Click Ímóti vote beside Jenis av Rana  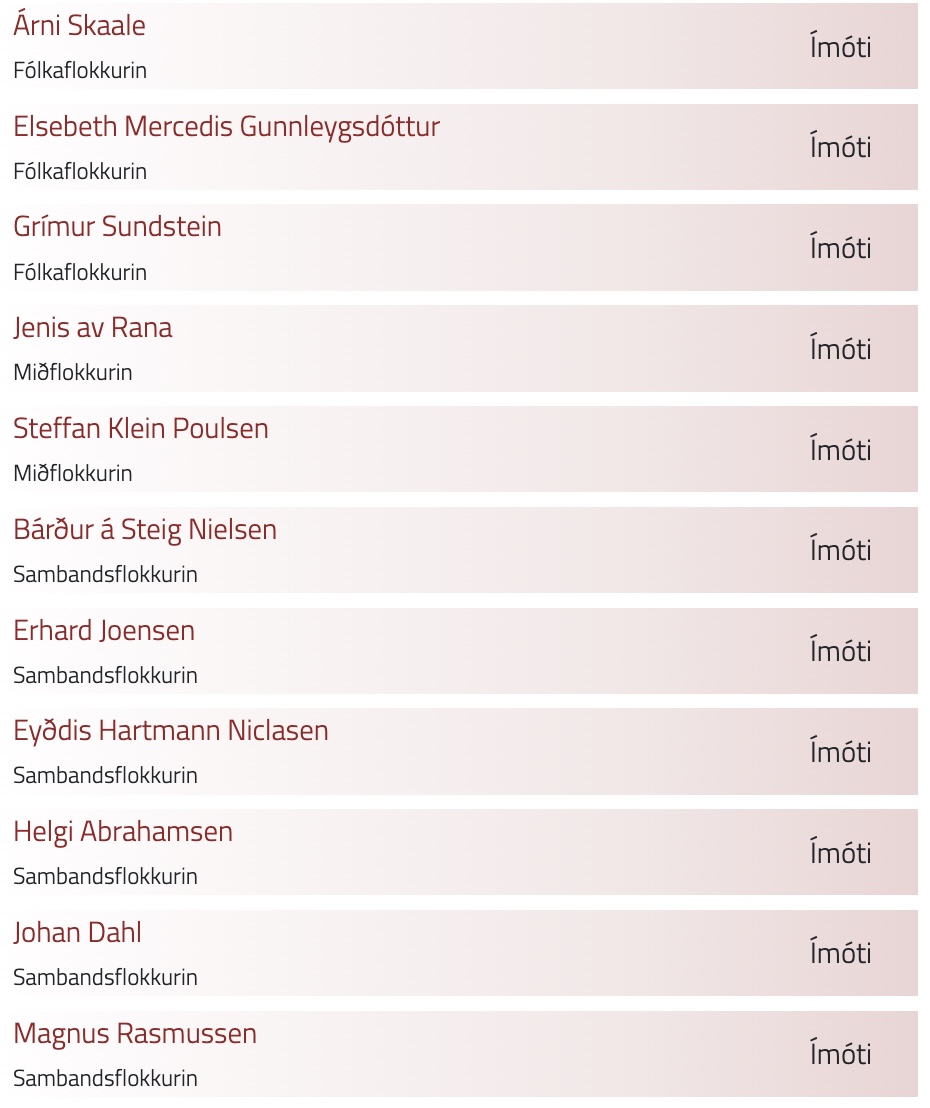pos(840,347)
